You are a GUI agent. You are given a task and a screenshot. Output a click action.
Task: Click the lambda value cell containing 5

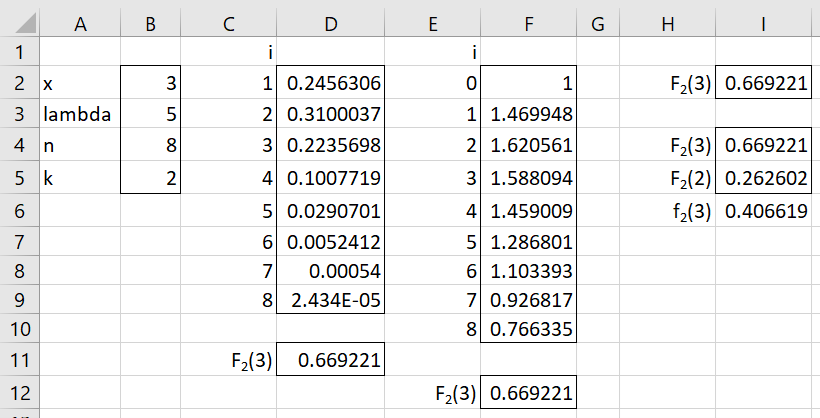tap(151, 114)
